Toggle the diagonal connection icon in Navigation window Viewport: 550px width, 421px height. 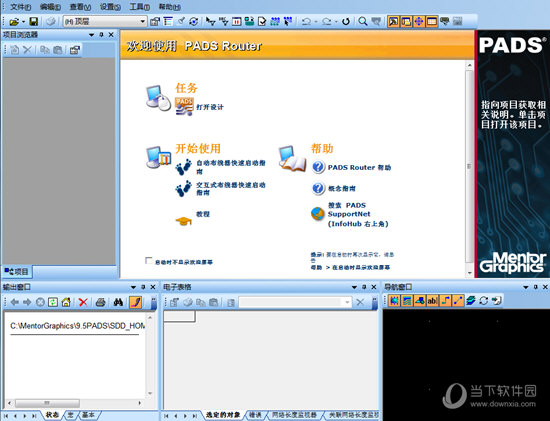tap(458, 301)
